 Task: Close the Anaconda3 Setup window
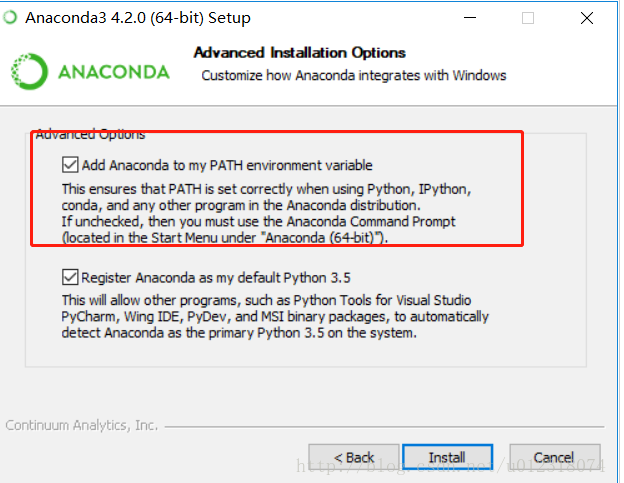(587, 18)
